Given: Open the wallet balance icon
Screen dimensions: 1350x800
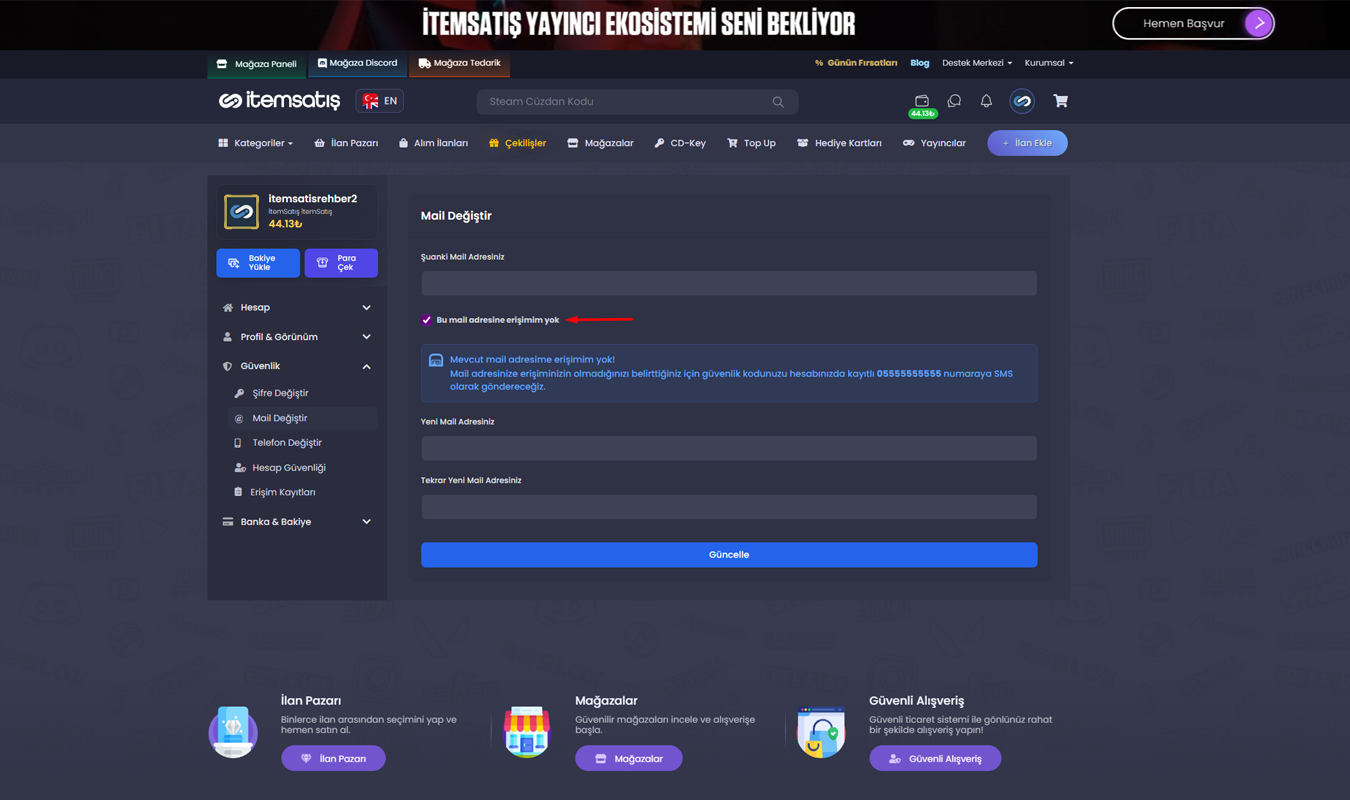Looking at the screenshot, I should click(922, 101).
